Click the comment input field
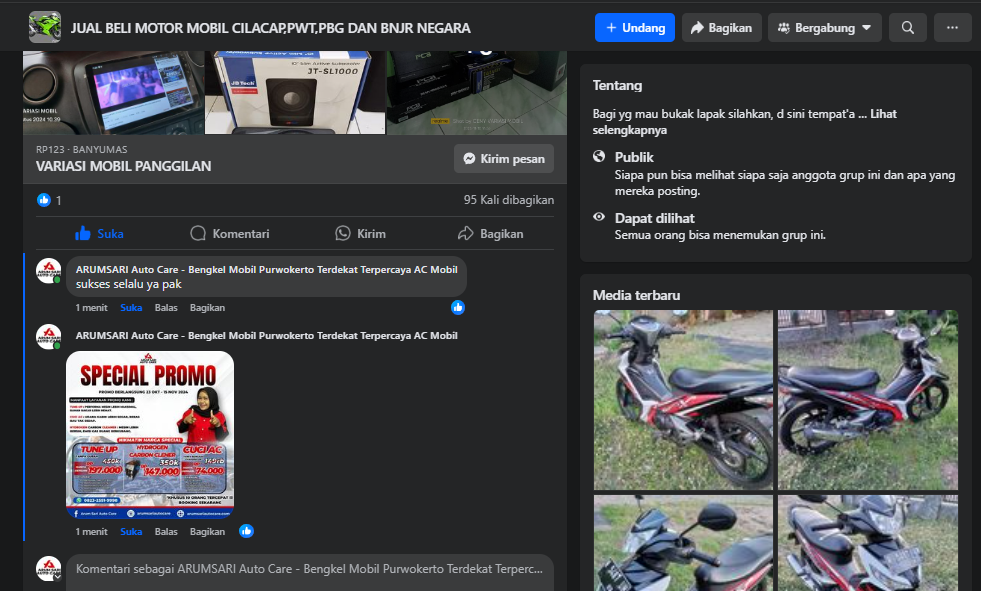This screenshot has width=981, height=591. [310, 572]
